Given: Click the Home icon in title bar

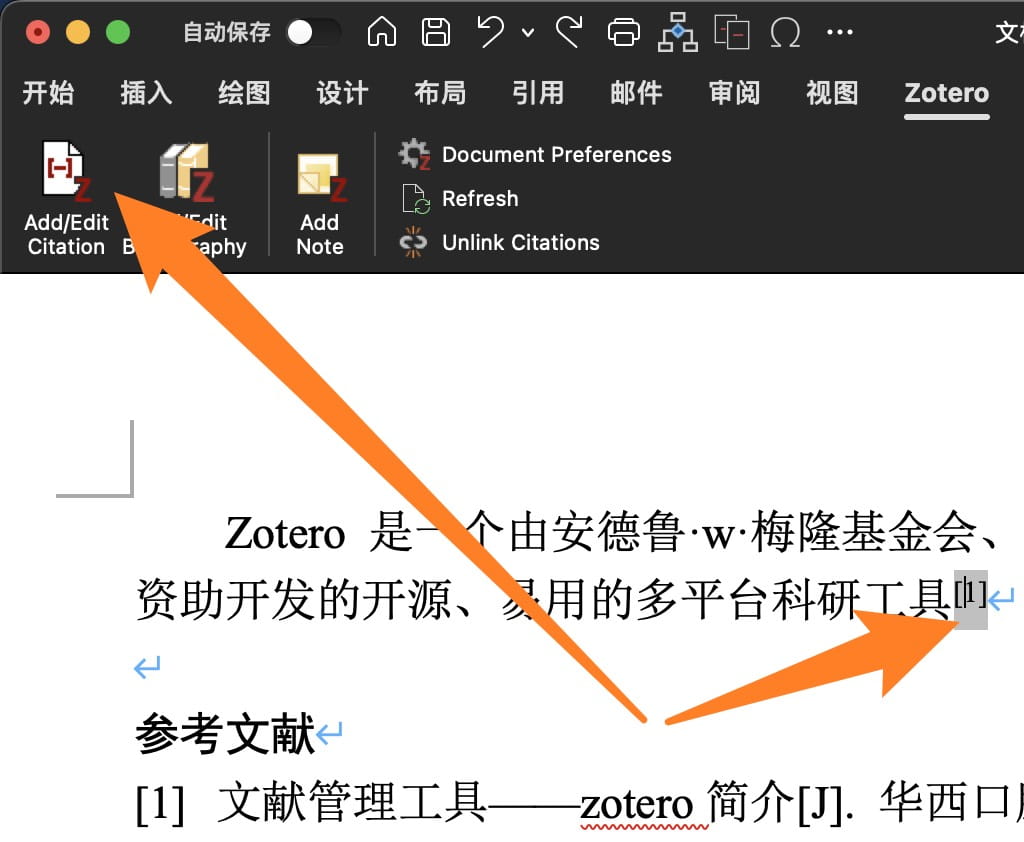Looking at the screenshot, I should pyautogui.click(x=382, y=33).
